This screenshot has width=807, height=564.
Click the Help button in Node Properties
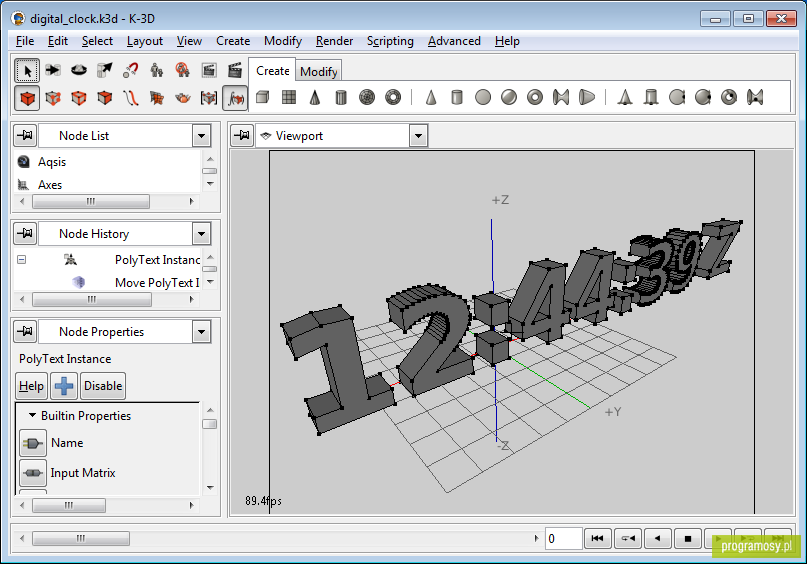point(31,386)
